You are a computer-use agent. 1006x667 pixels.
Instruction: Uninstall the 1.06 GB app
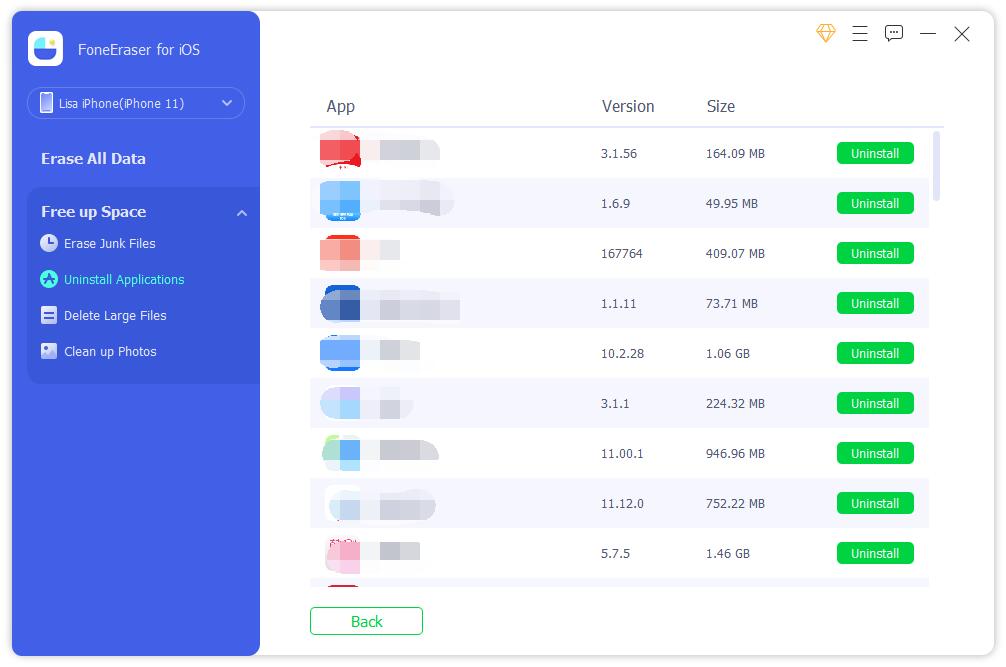tap(875, 353)
